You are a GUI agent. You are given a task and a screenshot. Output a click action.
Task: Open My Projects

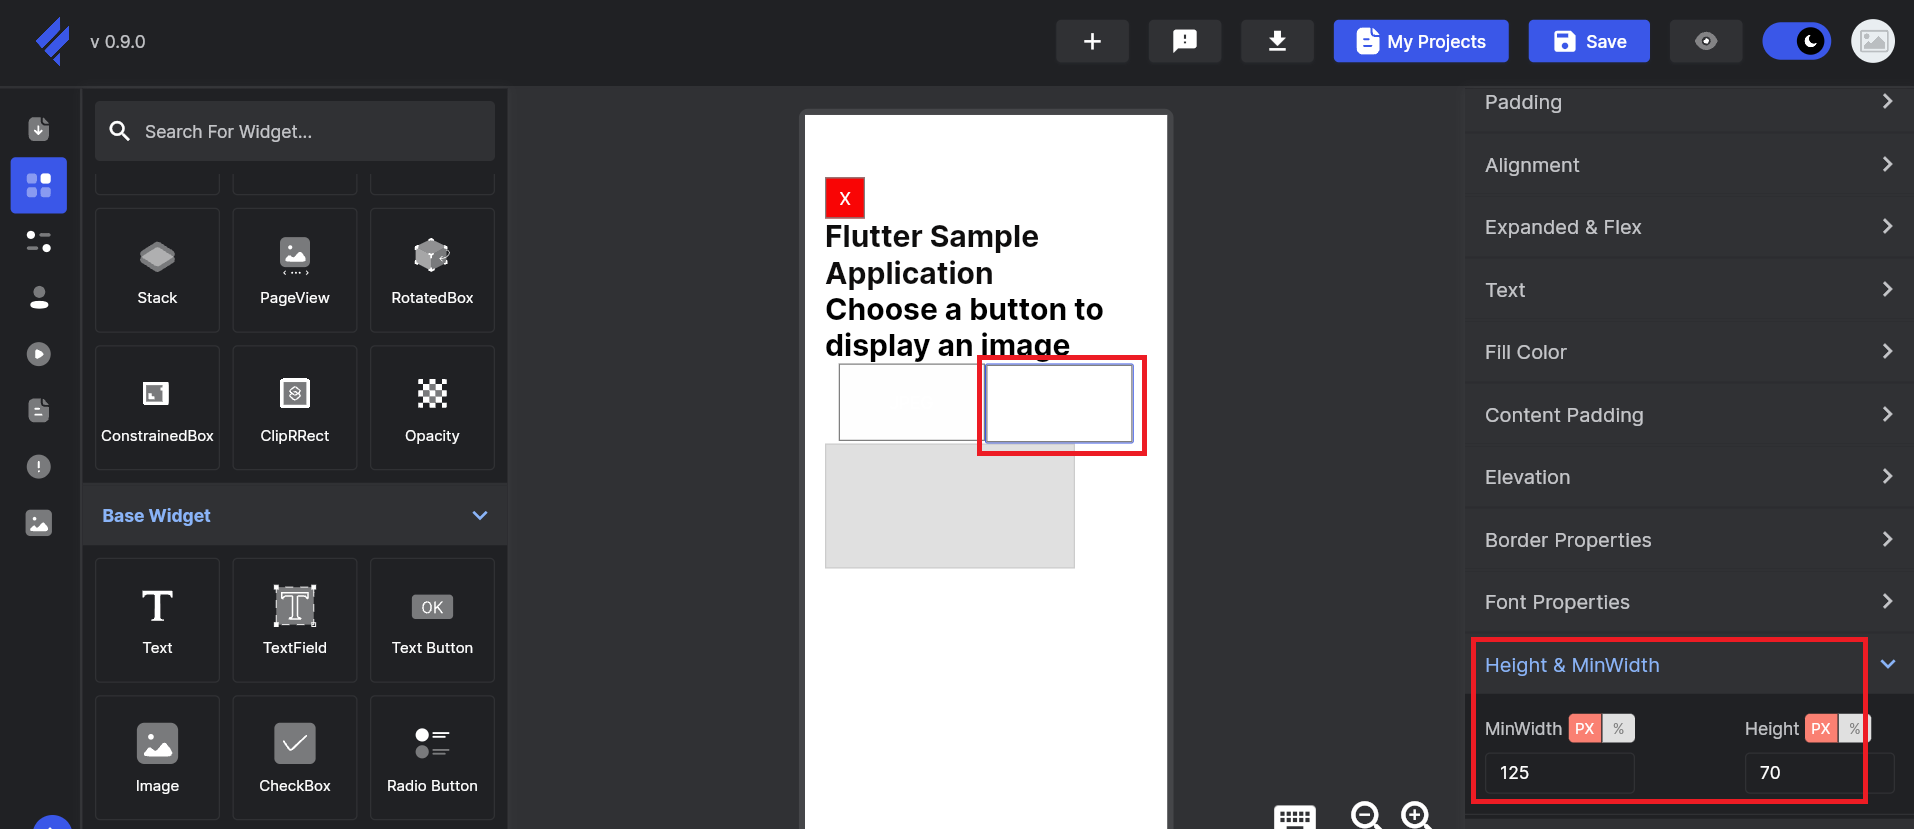point(1420,41)
